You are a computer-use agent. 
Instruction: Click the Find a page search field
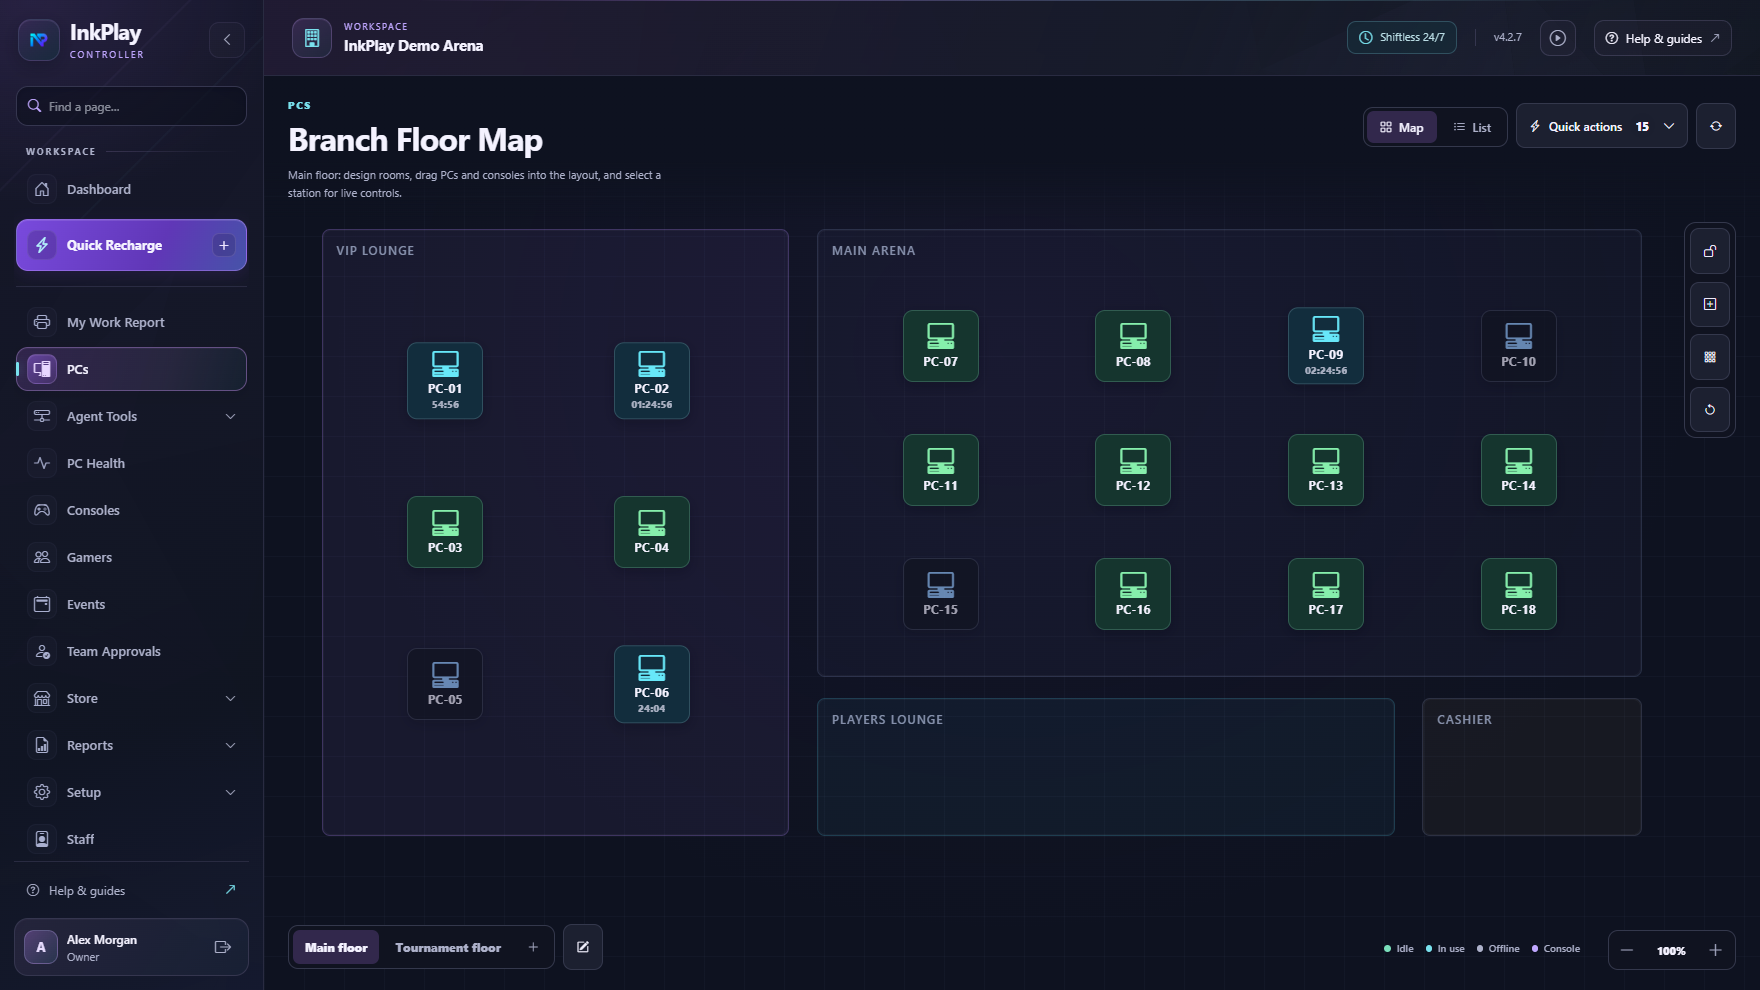[x=132, y=106]
